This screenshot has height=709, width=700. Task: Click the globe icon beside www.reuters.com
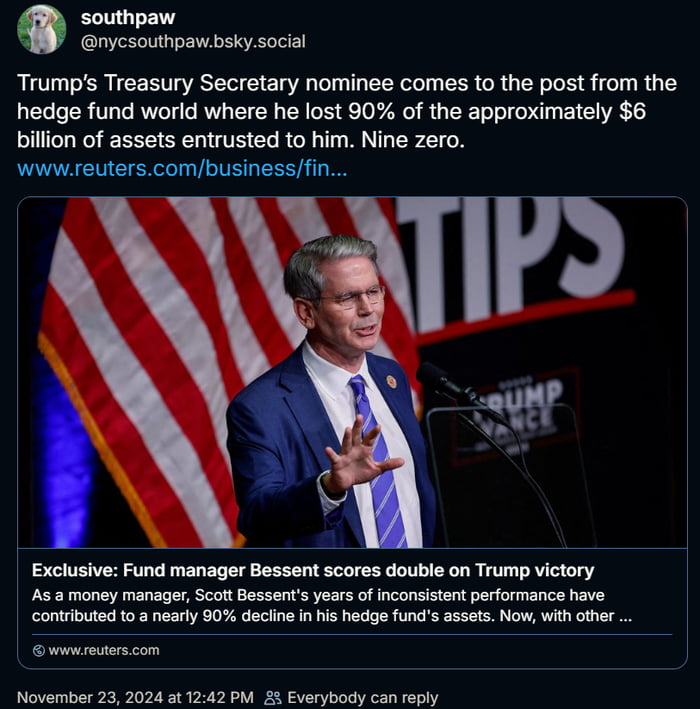[39, 650]
